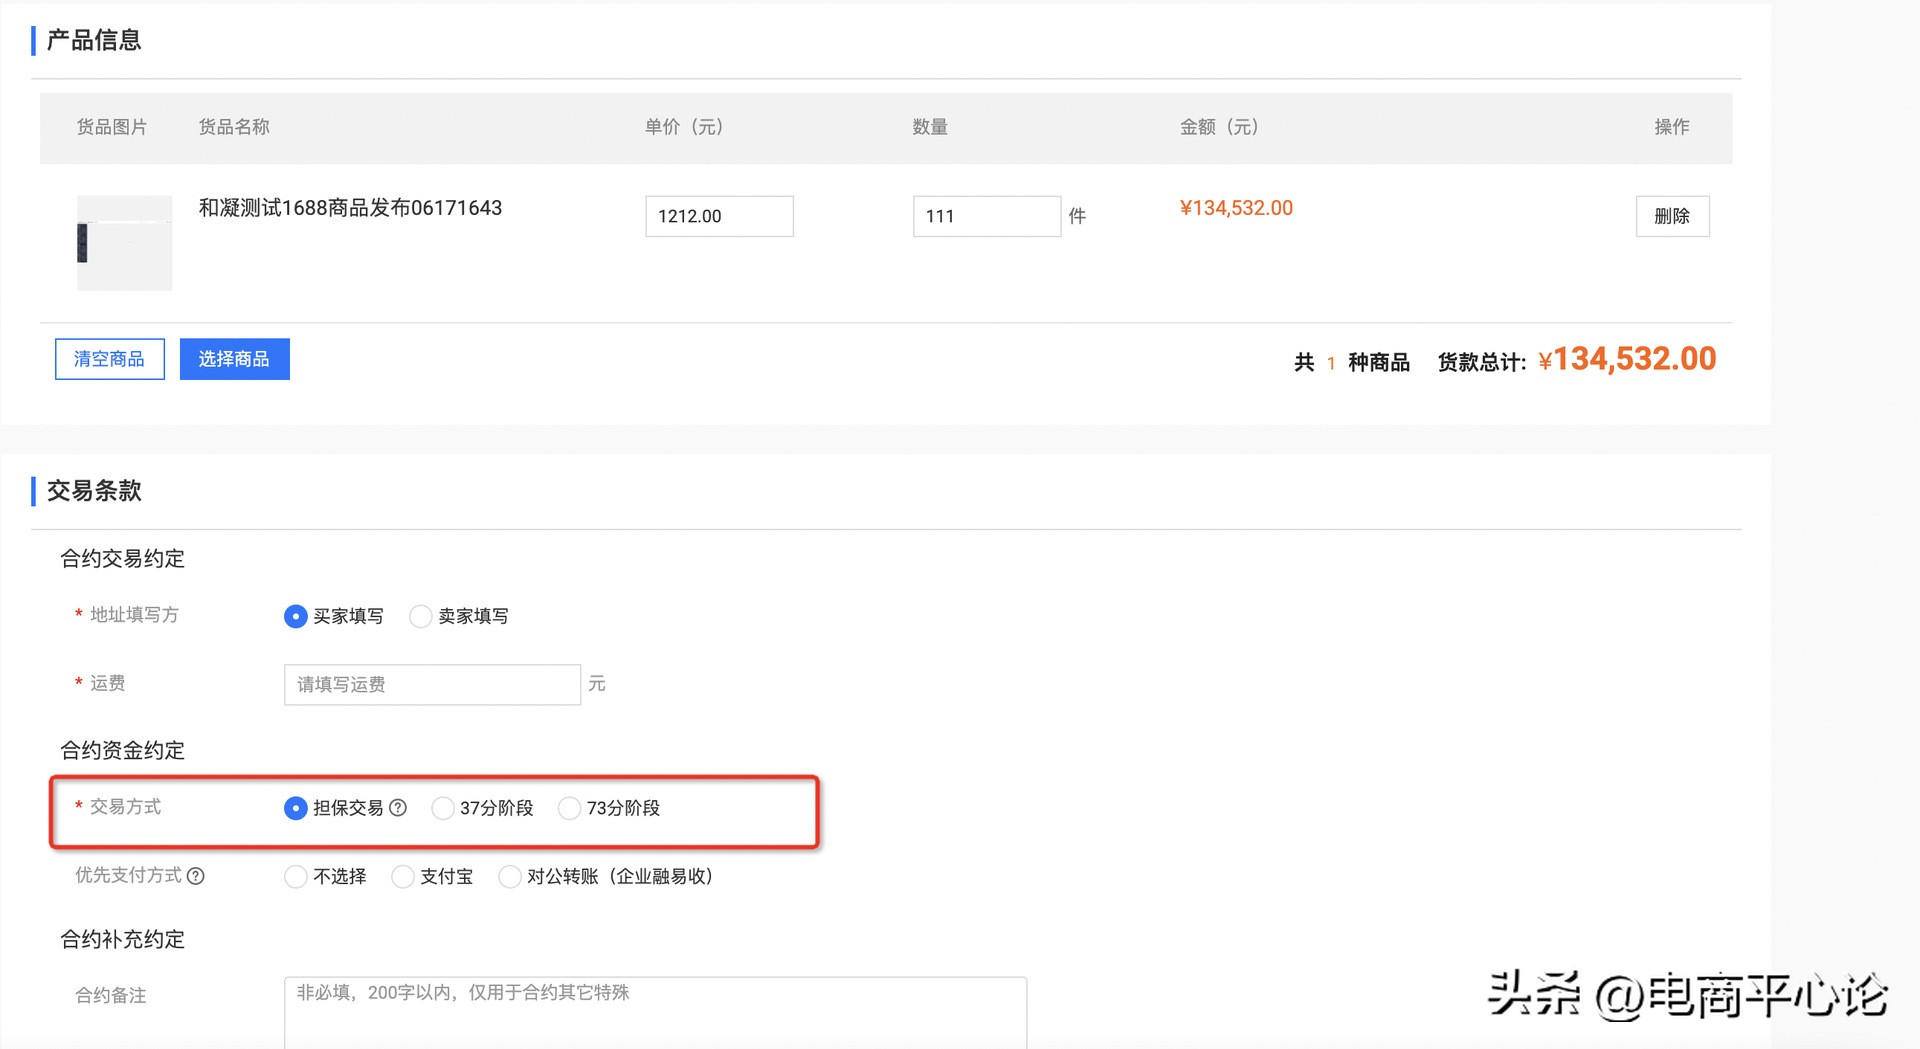Choose 73分阶段 transaction method
Image resolution: width=1920 pixels, height=1049 pixels.
coord(569,808)
